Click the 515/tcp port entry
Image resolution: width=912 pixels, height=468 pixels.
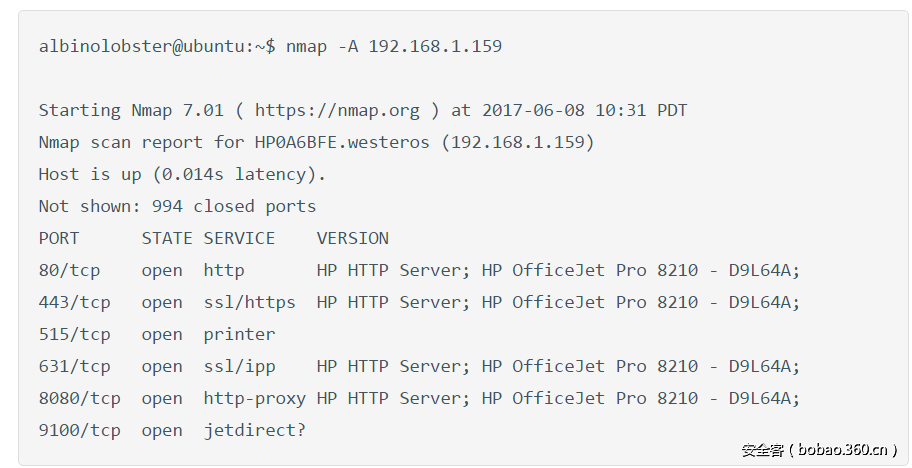click(75, 334)
